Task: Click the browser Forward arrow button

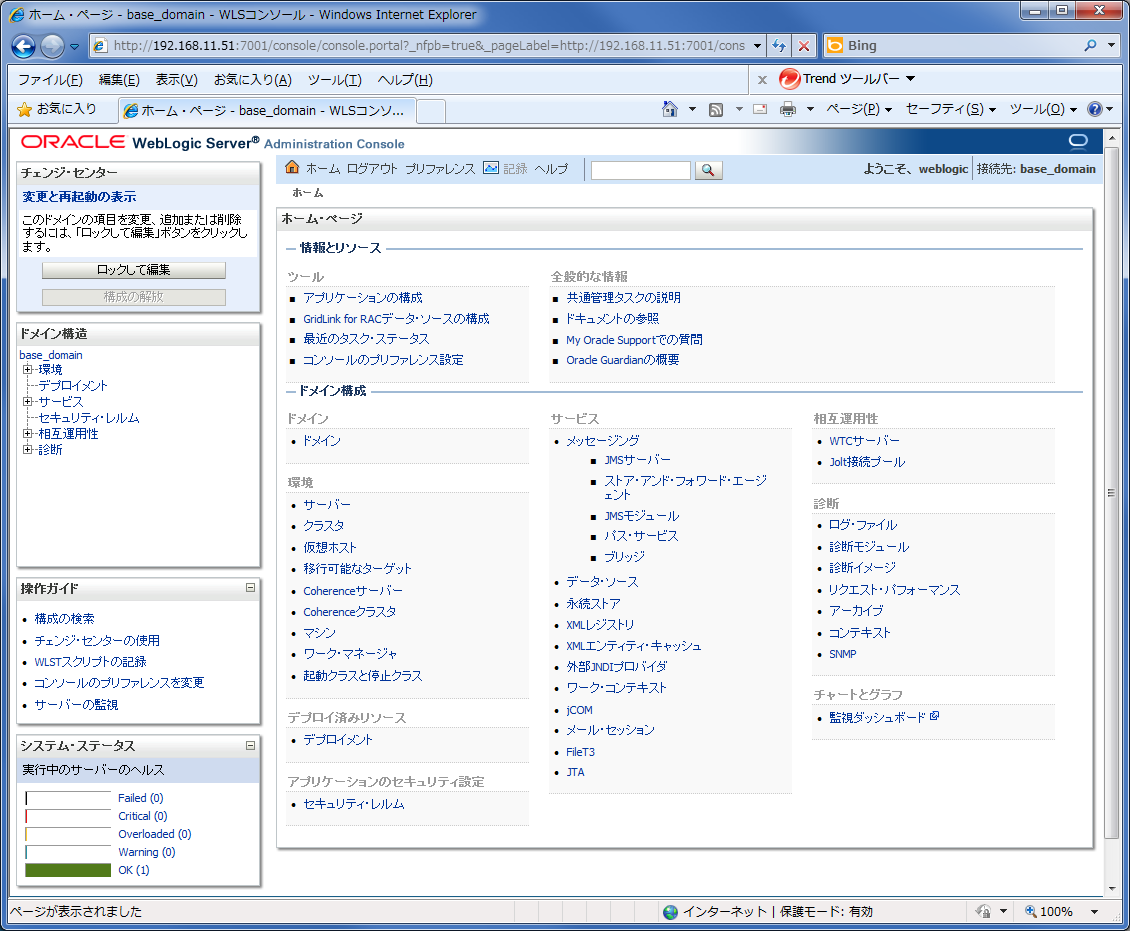Action: 52,46
